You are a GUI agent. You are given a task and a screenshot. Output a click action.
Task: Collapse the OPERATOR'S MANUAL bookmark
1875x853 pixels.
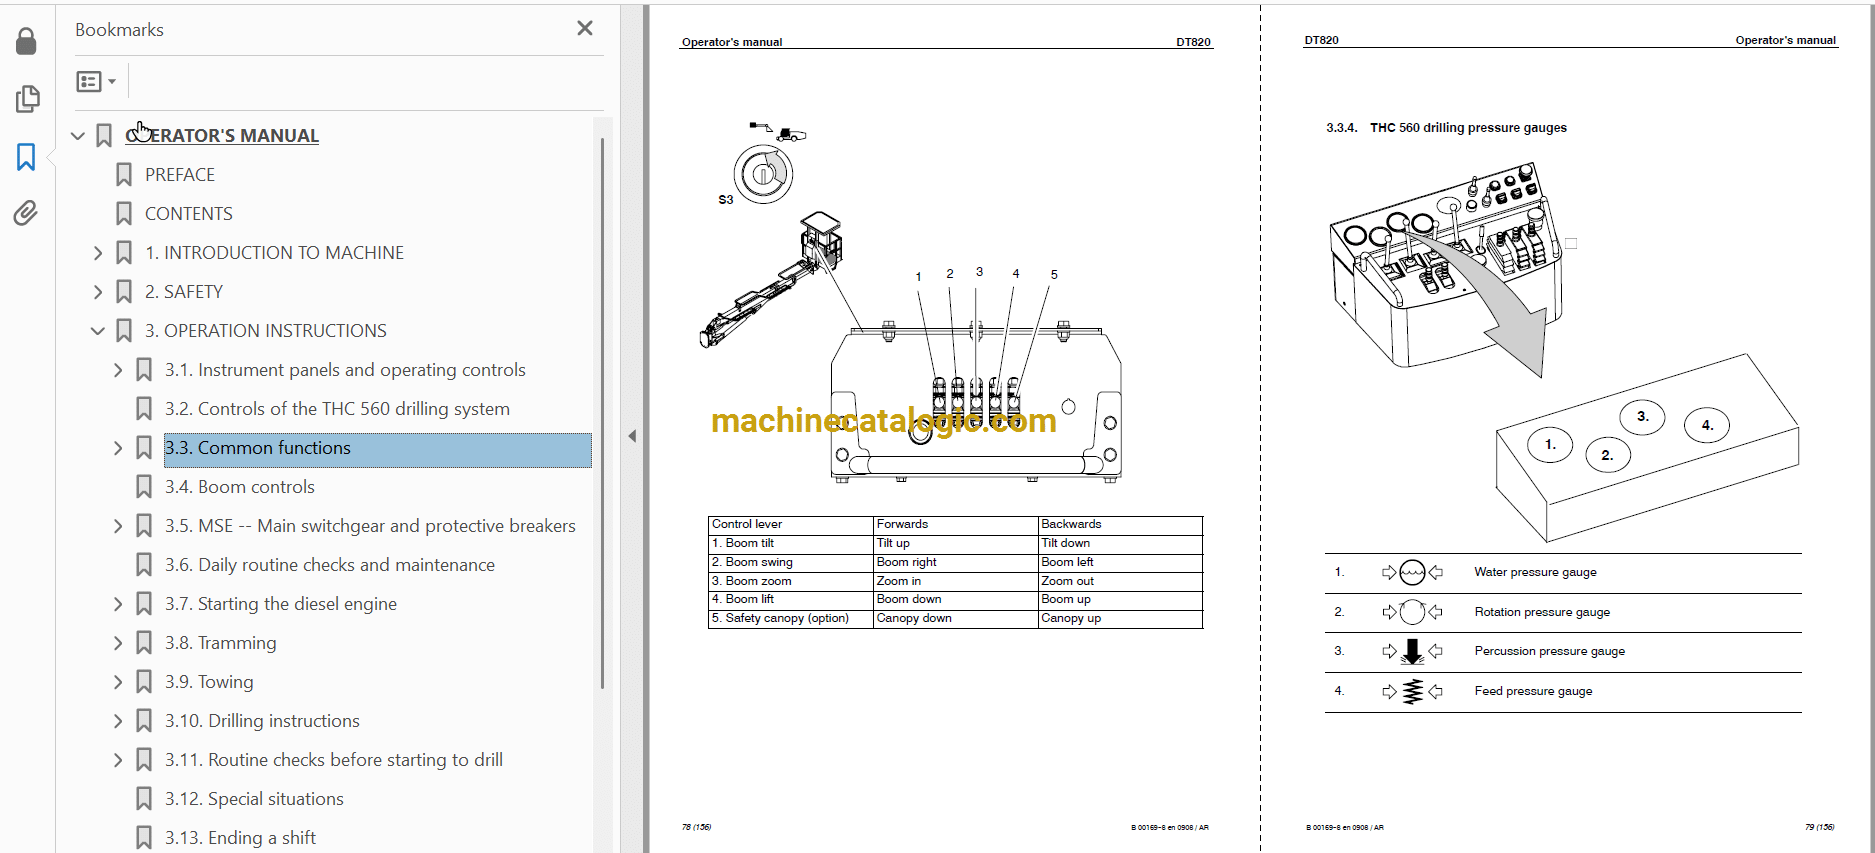click(78, 136)
